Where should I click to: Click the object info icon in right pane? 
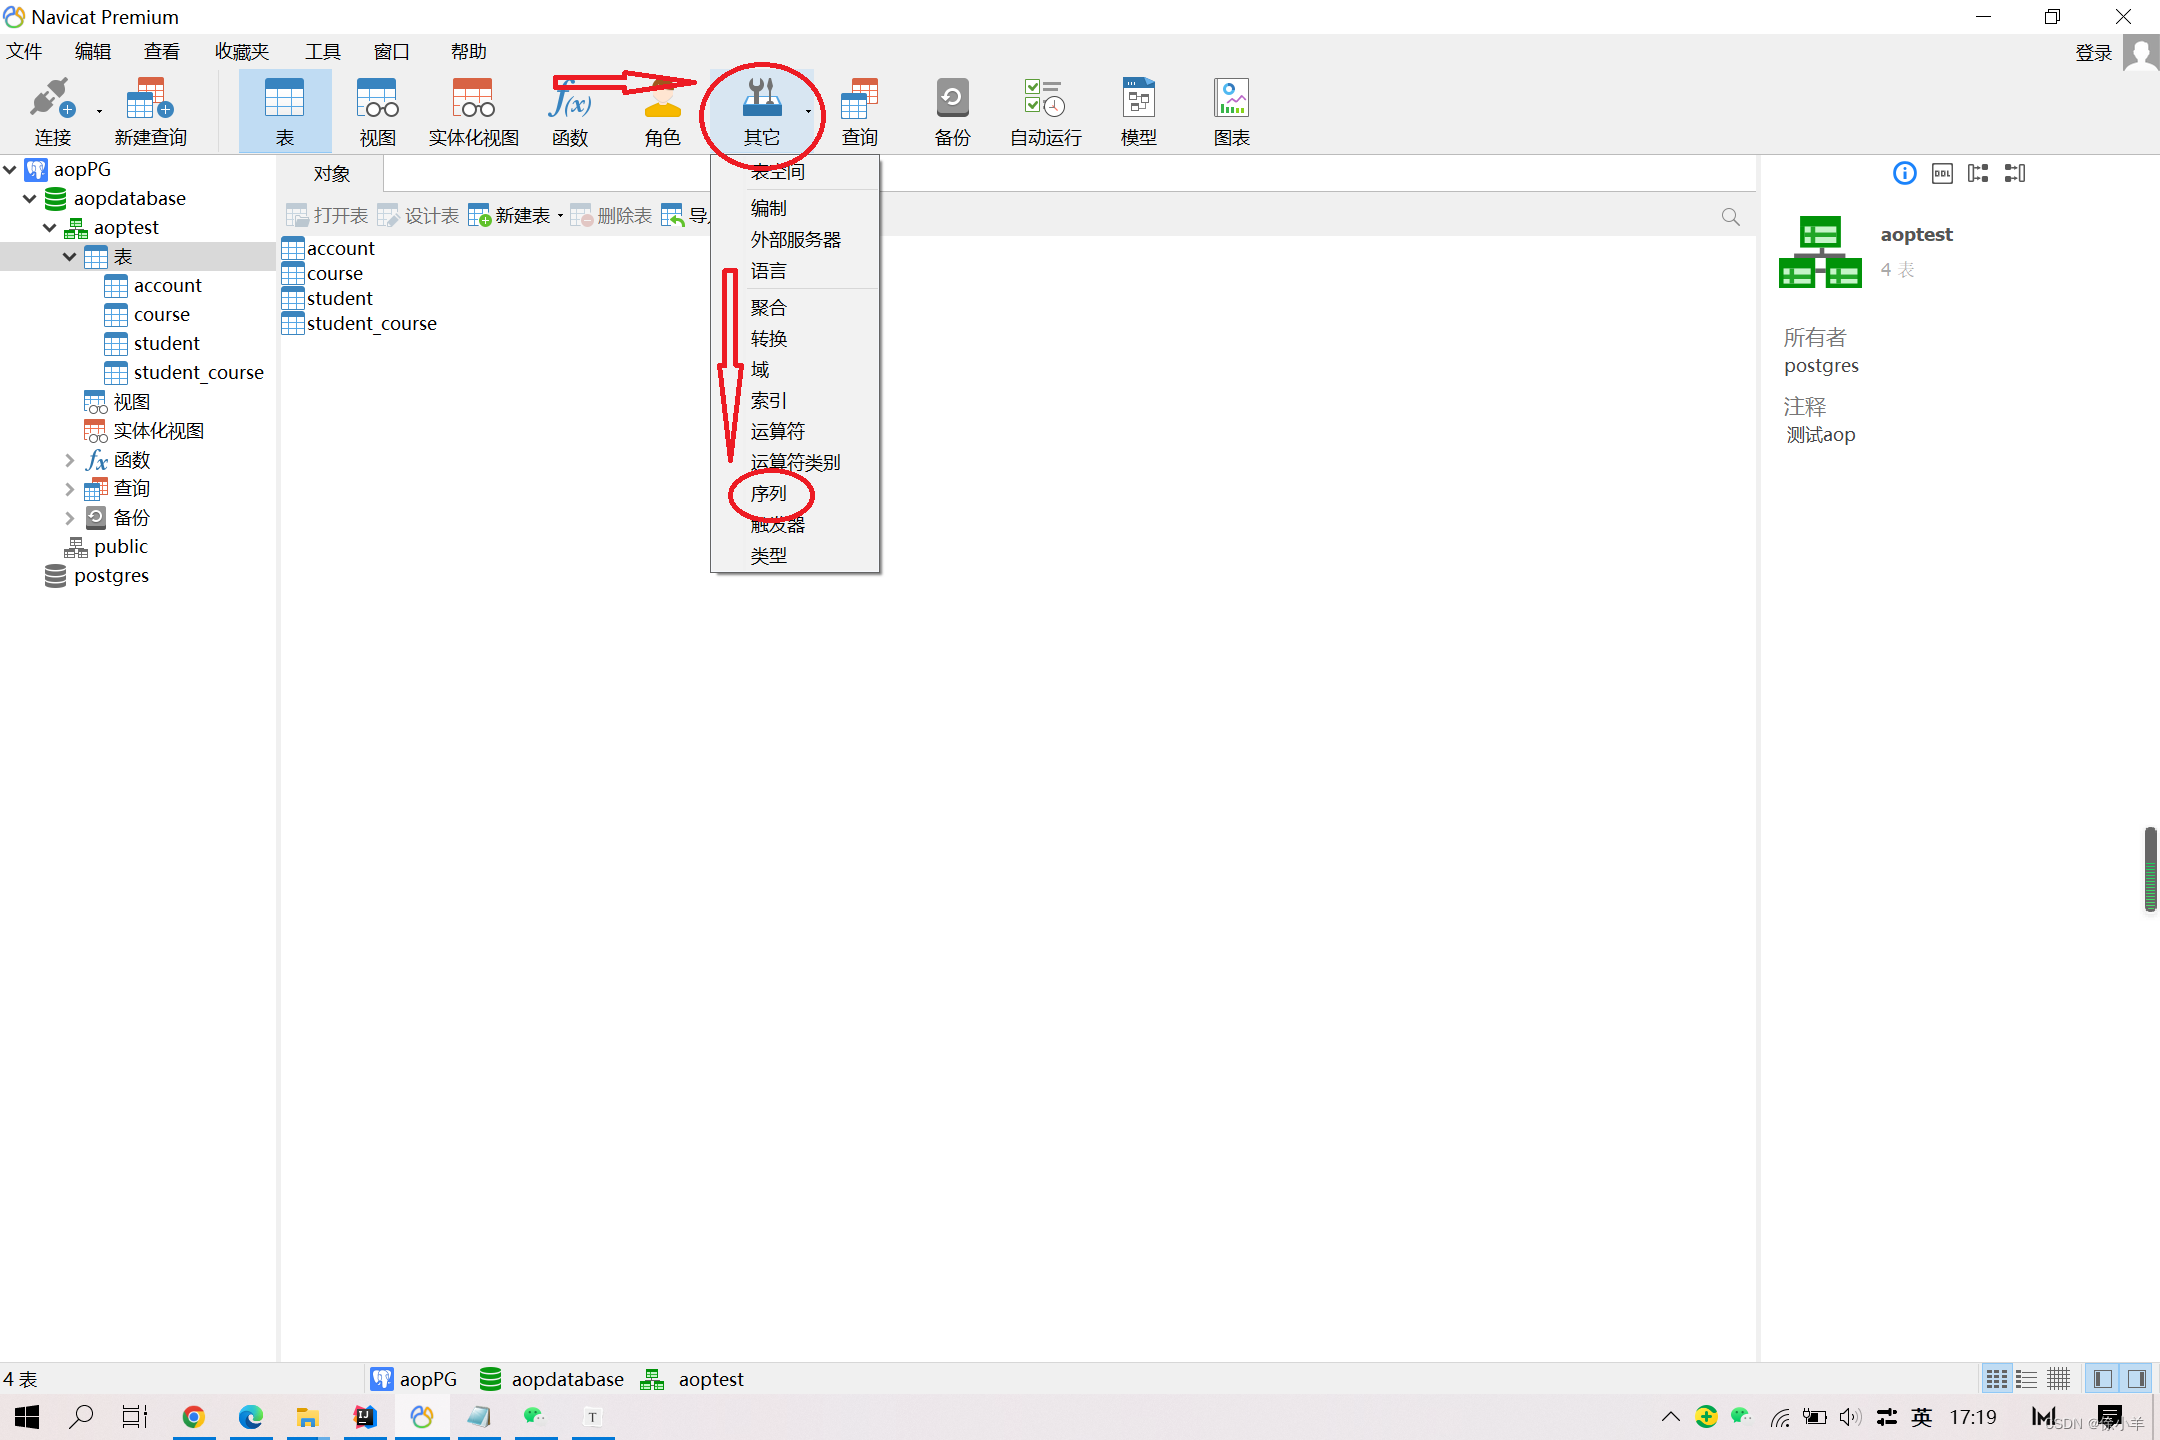pos(1904,174)
